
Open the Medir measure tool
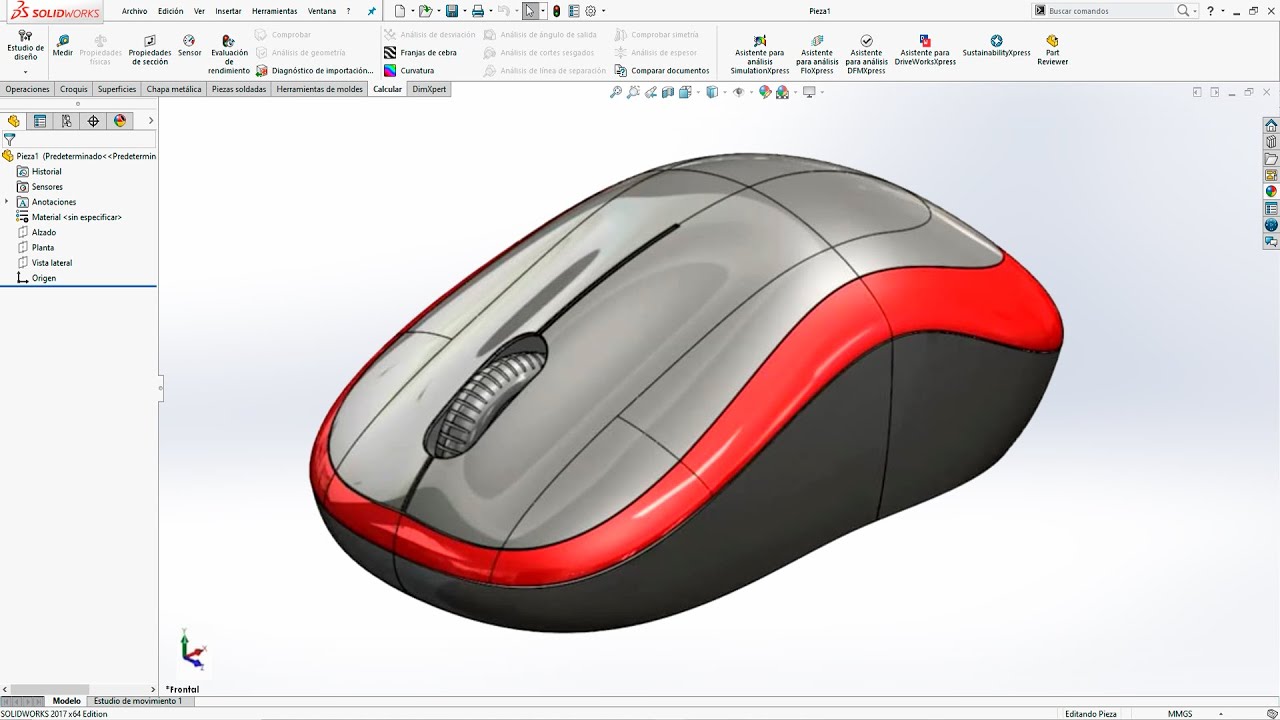[63, 46]
